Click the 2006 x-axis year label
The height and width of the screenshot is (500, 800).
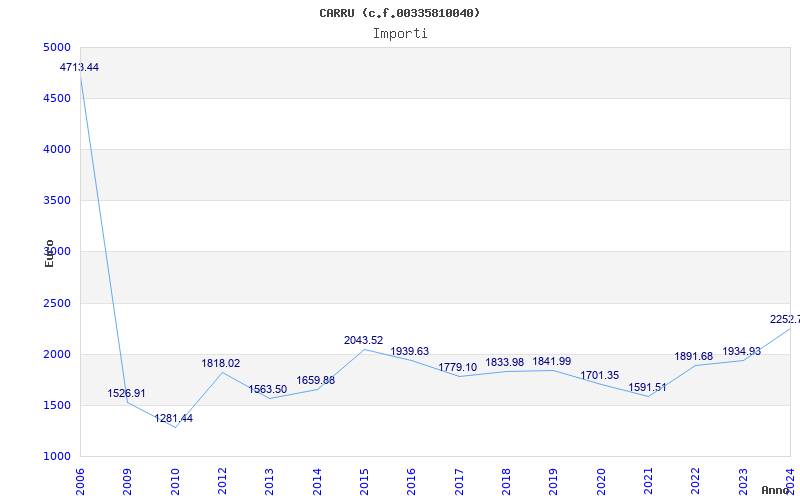pyautogui.click(x=80, y=482)
